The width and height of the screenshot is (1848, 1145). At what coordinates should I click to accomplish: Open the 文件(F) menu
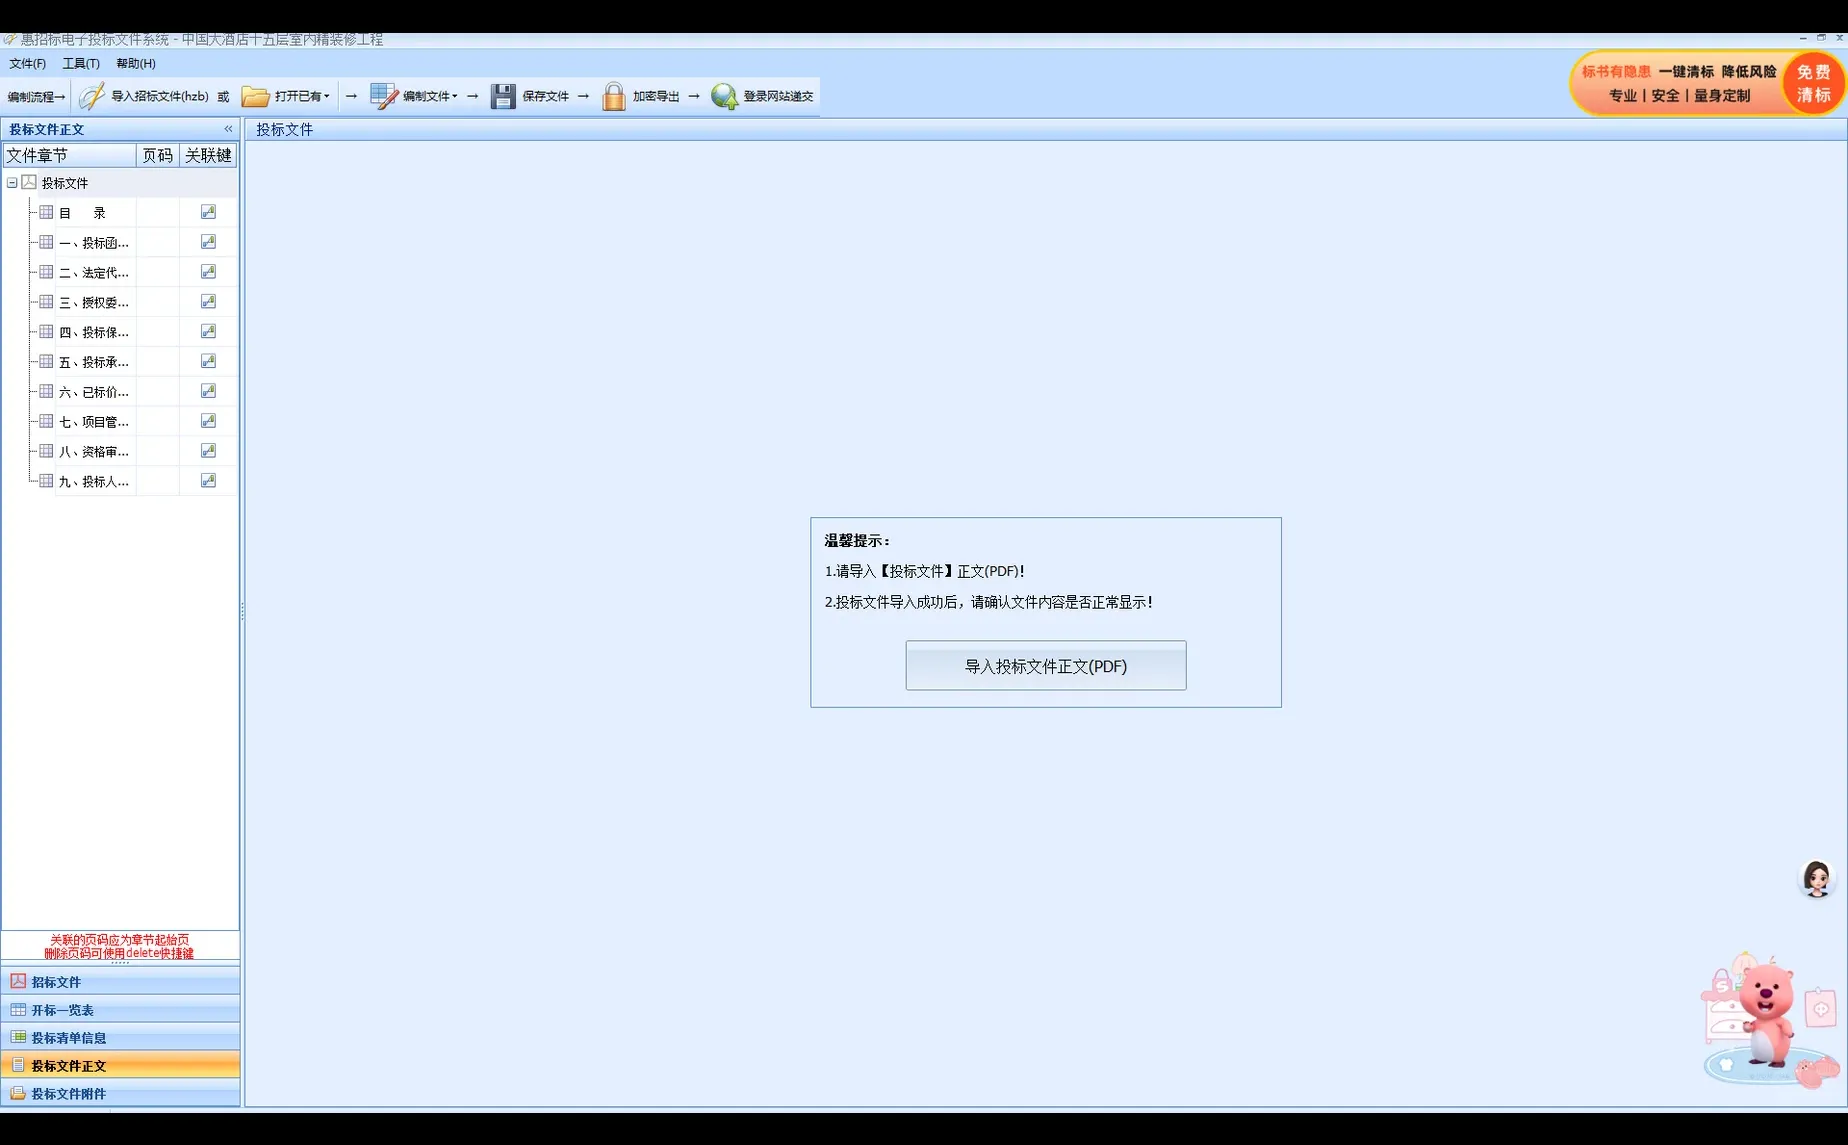27,63
